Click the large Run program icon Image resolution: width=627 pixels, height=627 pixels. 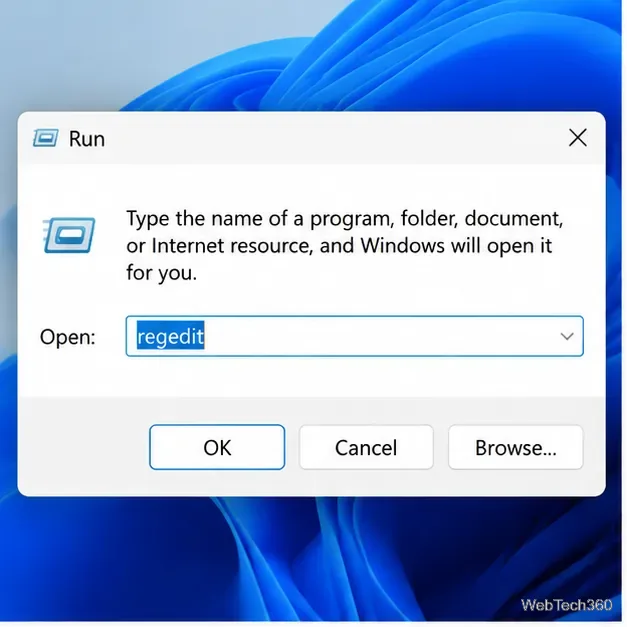[69, 235]
